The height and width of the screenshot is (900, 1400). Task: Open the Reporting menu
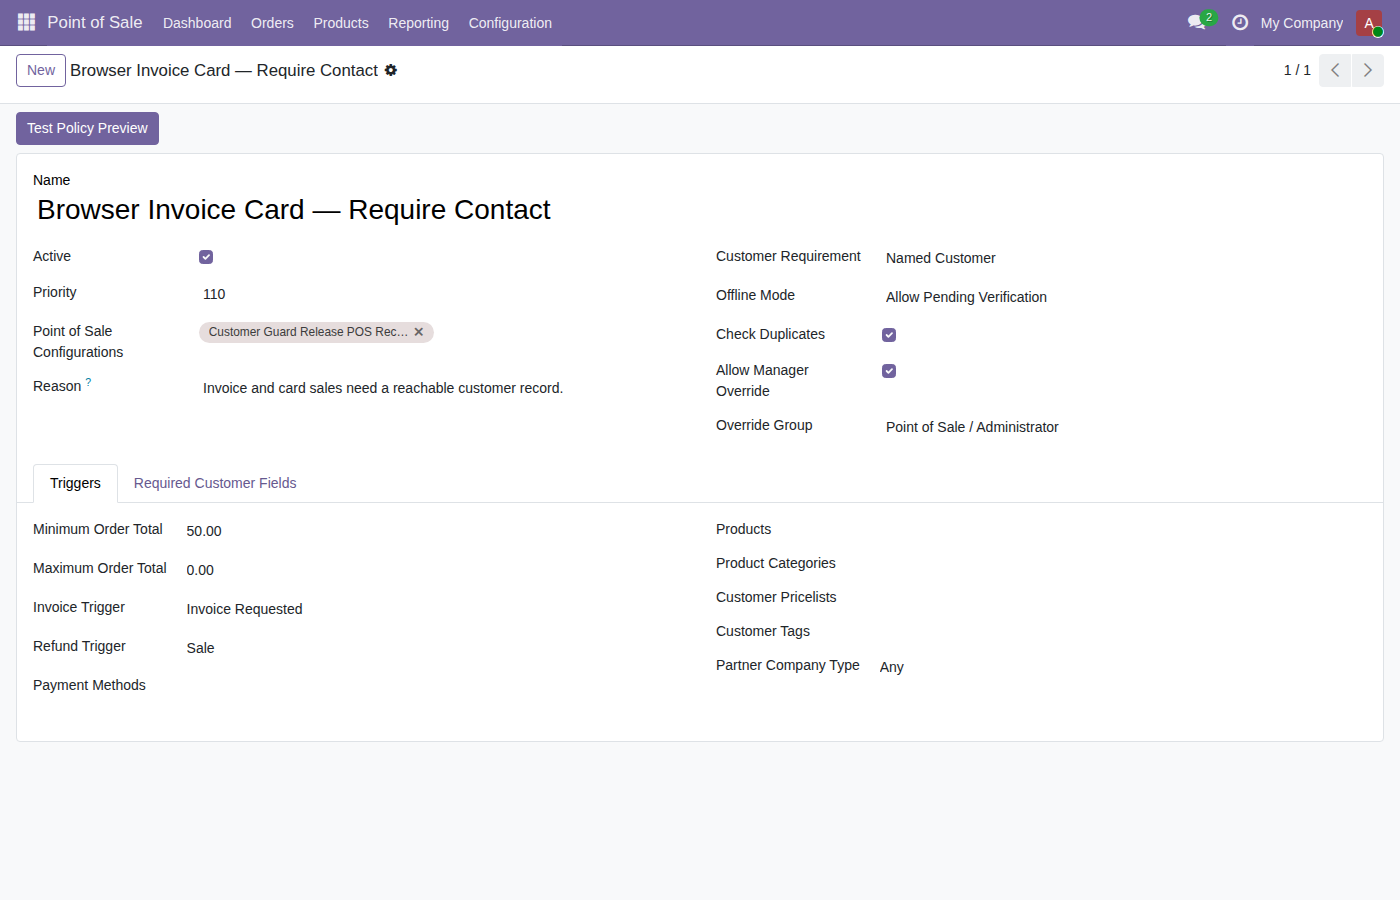[x=418, y=23]
